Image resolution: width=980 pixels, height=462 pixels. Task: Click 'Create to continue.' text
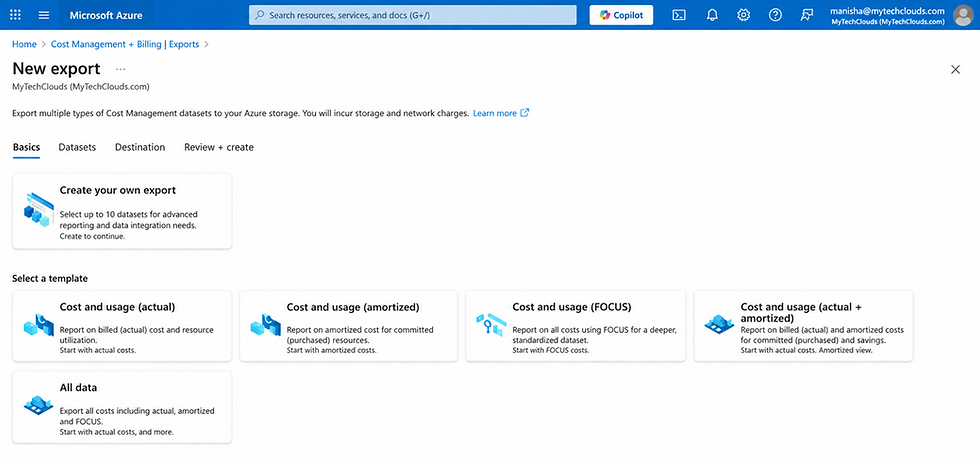(x=92, y=236)
